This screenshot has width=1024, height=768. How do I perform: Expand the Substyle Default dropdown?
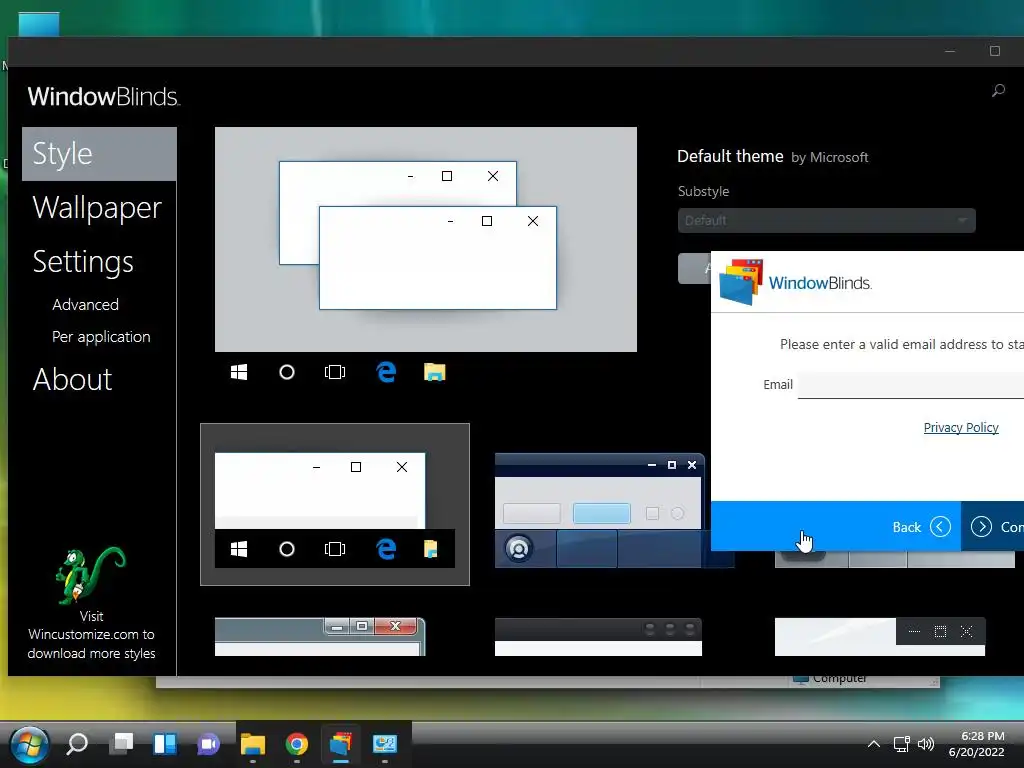(x=826, y=221)
